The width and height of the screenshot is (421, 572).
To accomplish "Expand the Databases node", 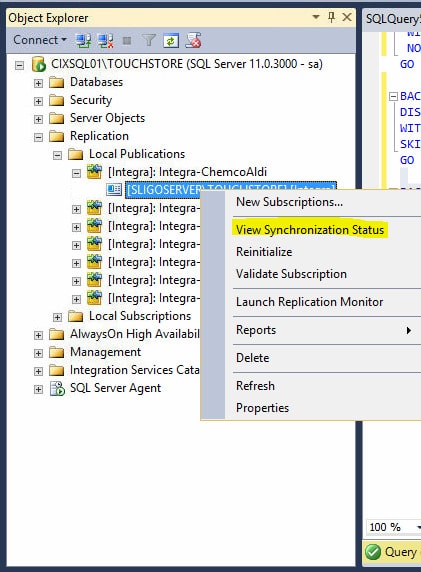I will click(38, 83).
